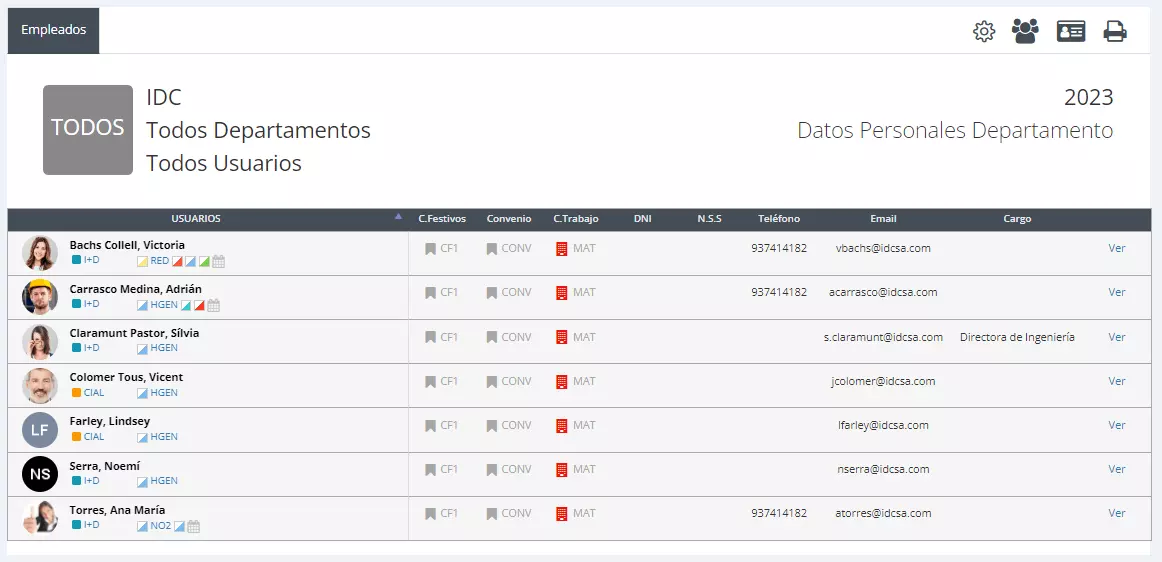The width and height of the screenshot is (1162, 562).
Task: Click the yellow RED schedule swatch for Victoria
Action: [142, 261]
